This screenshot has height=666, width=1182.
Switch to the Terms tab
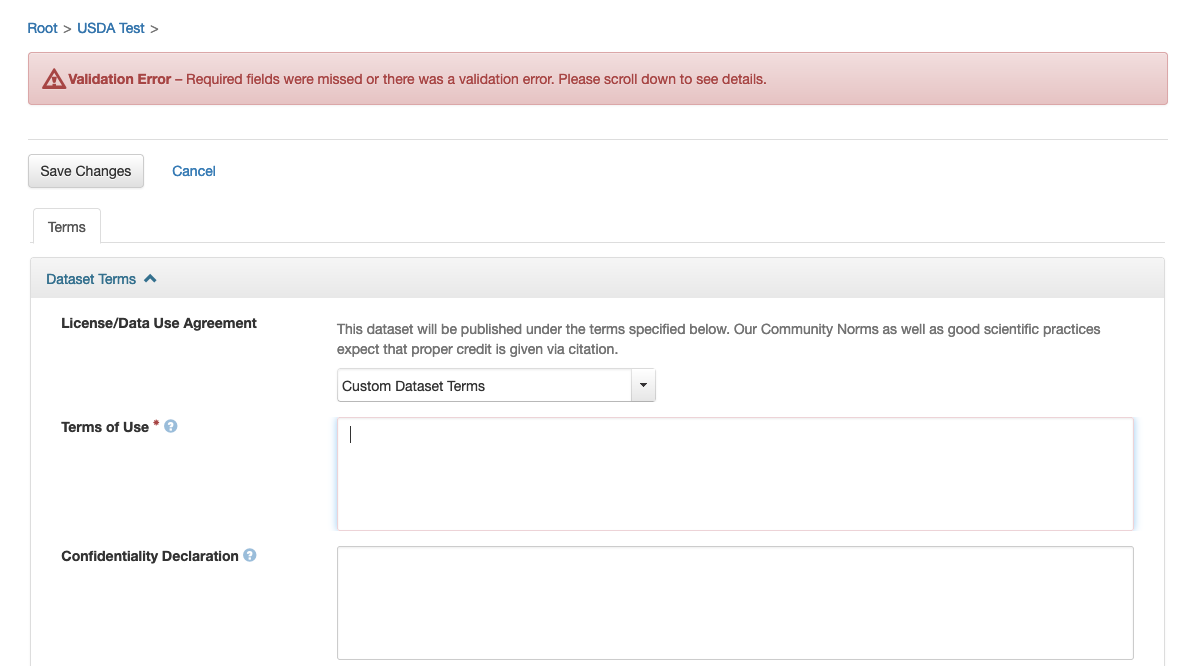pos(67,227)
